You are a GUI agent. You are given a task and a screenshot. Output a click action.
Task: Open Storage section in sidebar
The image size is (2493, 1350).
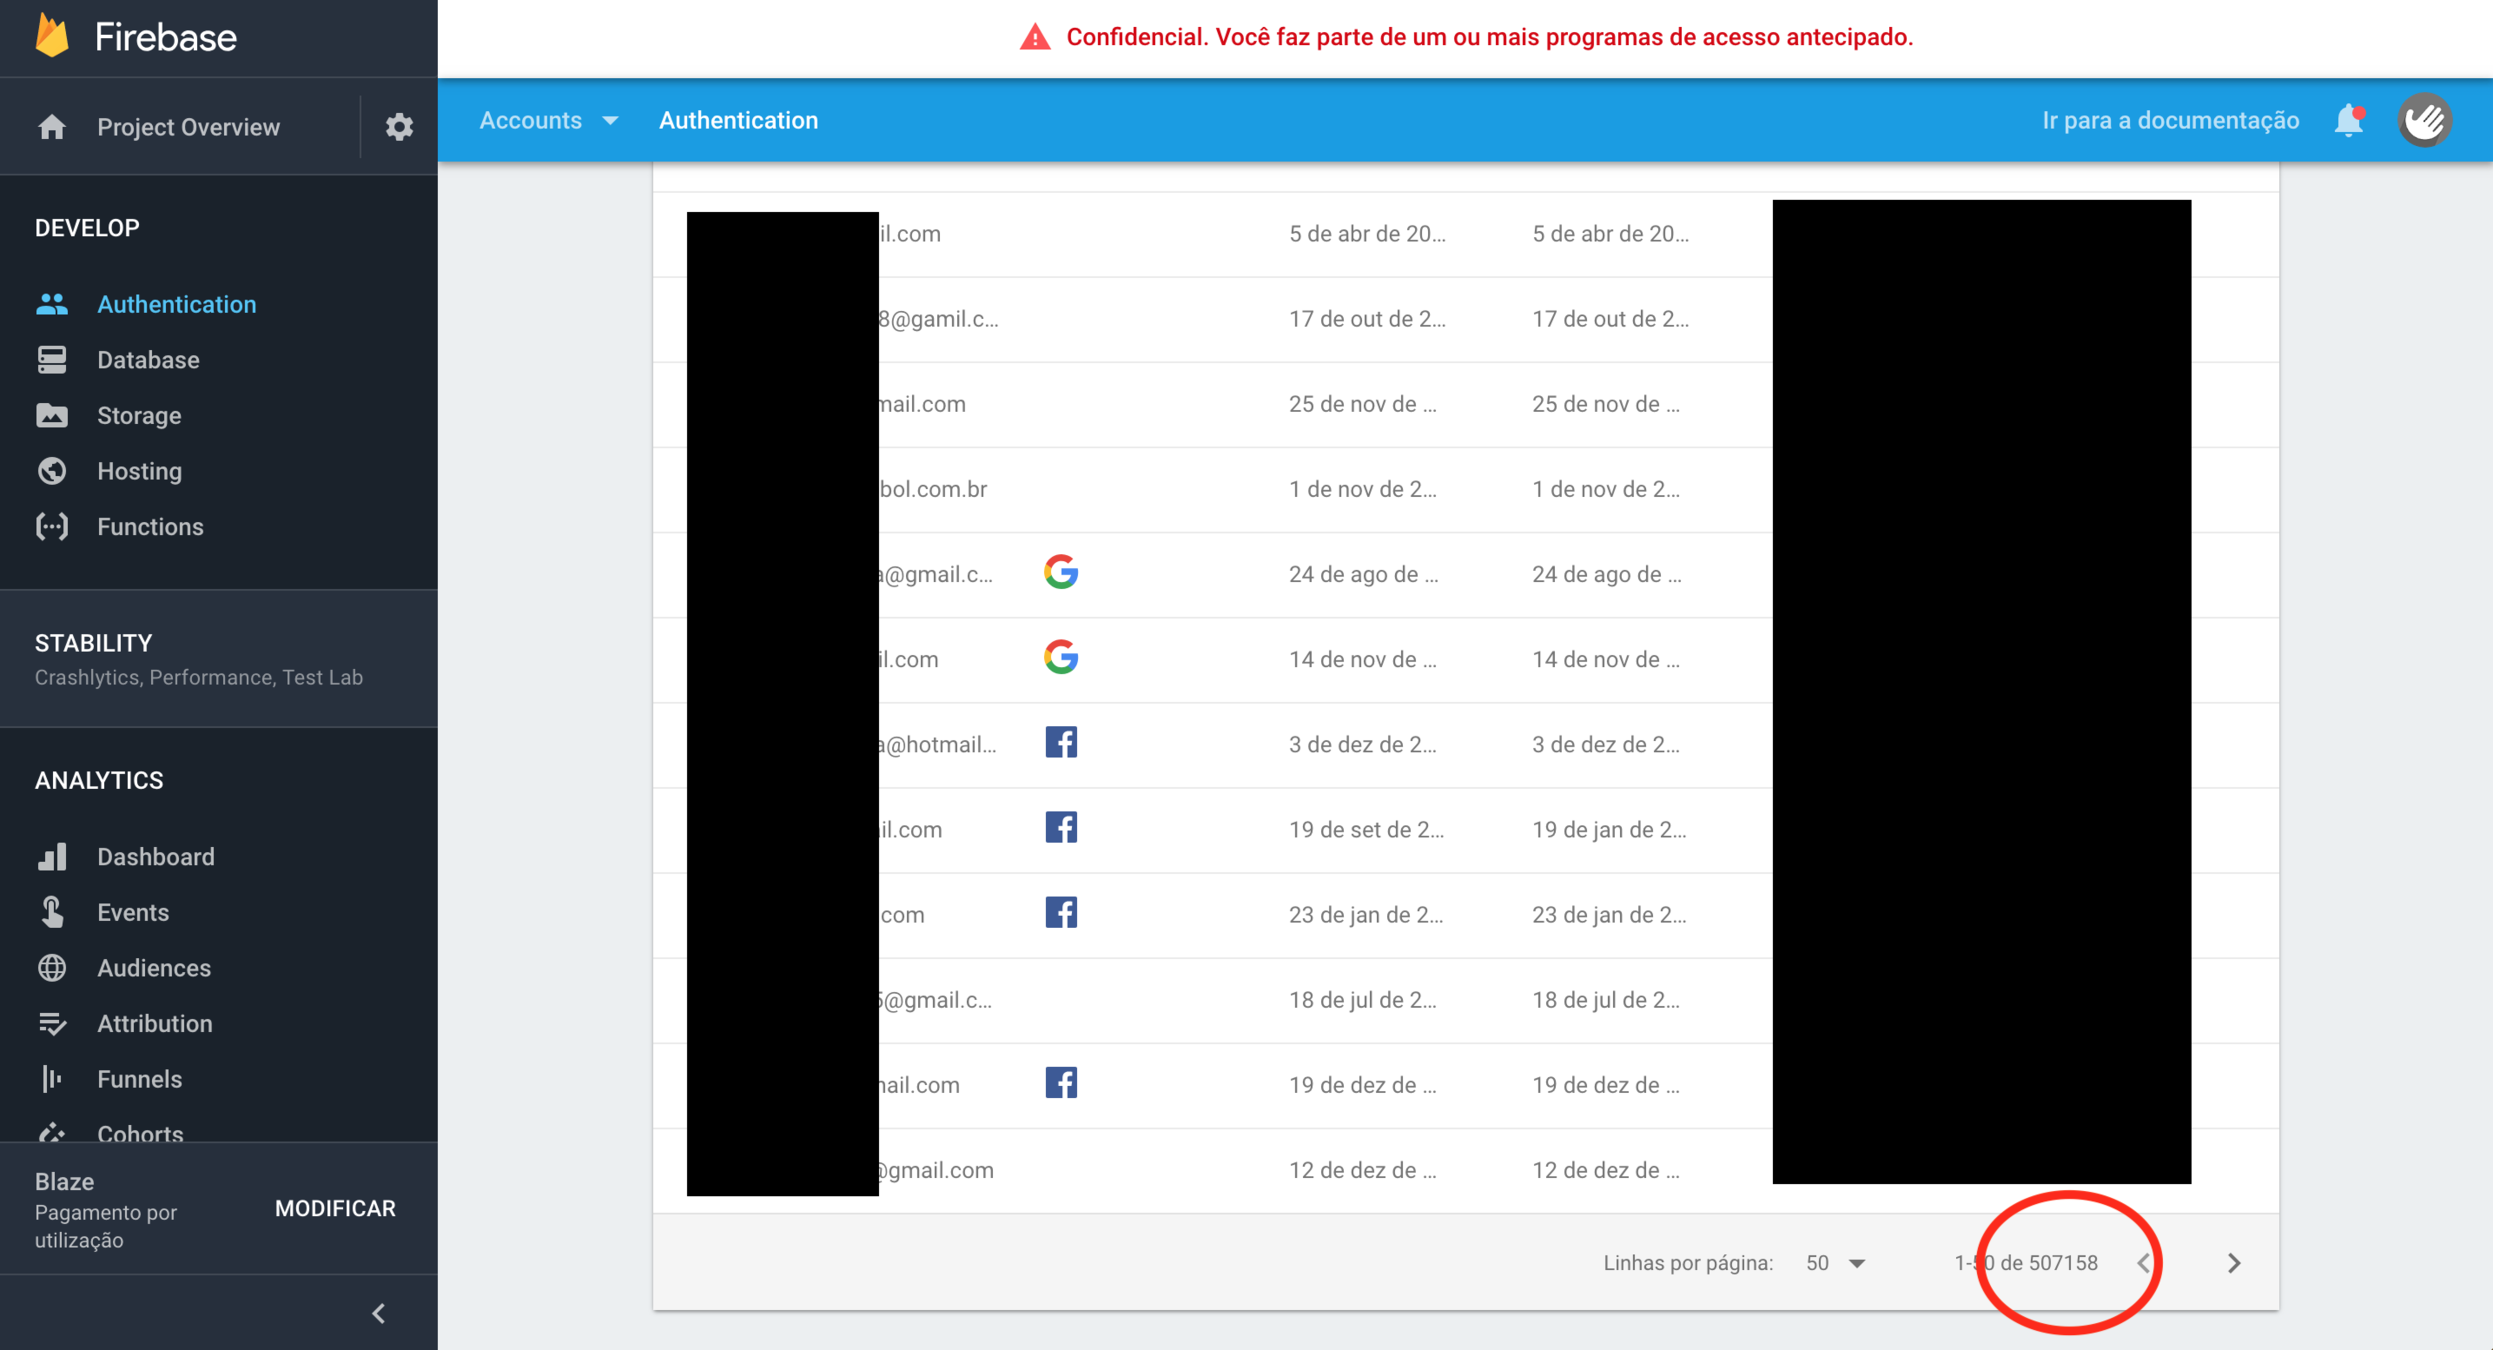139,416
